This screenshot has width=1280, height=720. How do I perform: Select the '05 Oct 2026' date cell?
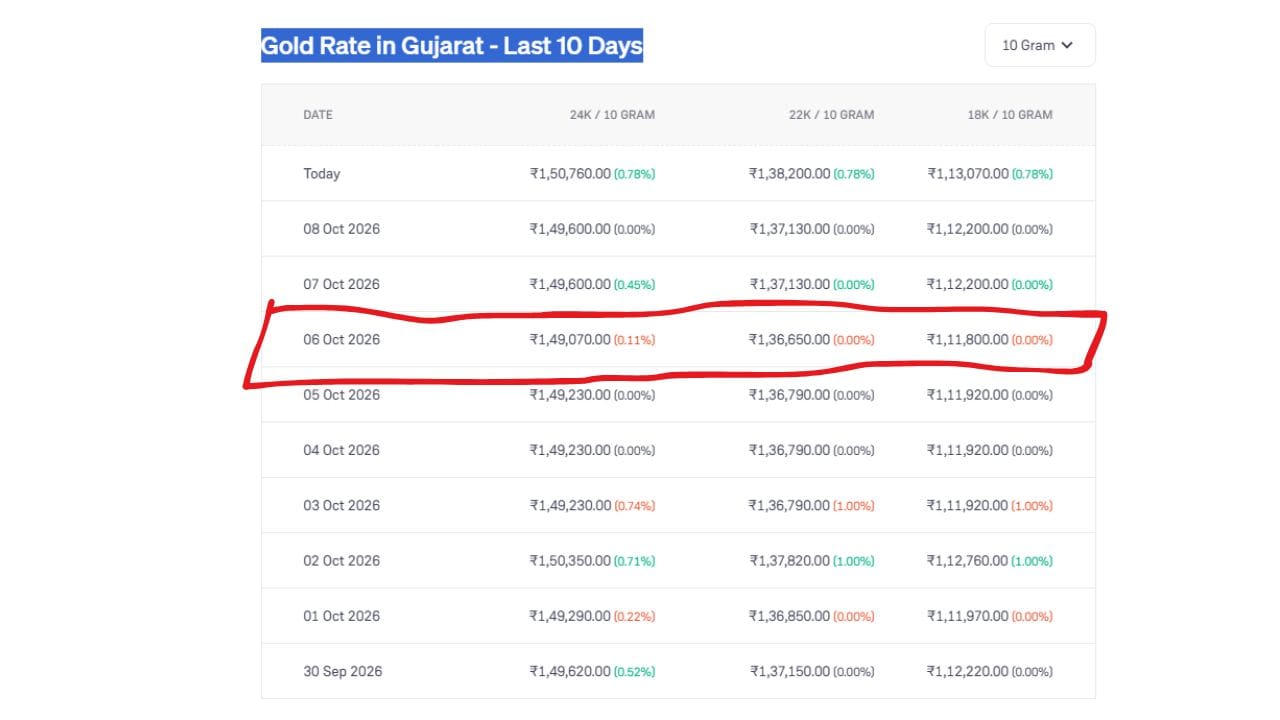pyautogui.click(x=342, y=395)
